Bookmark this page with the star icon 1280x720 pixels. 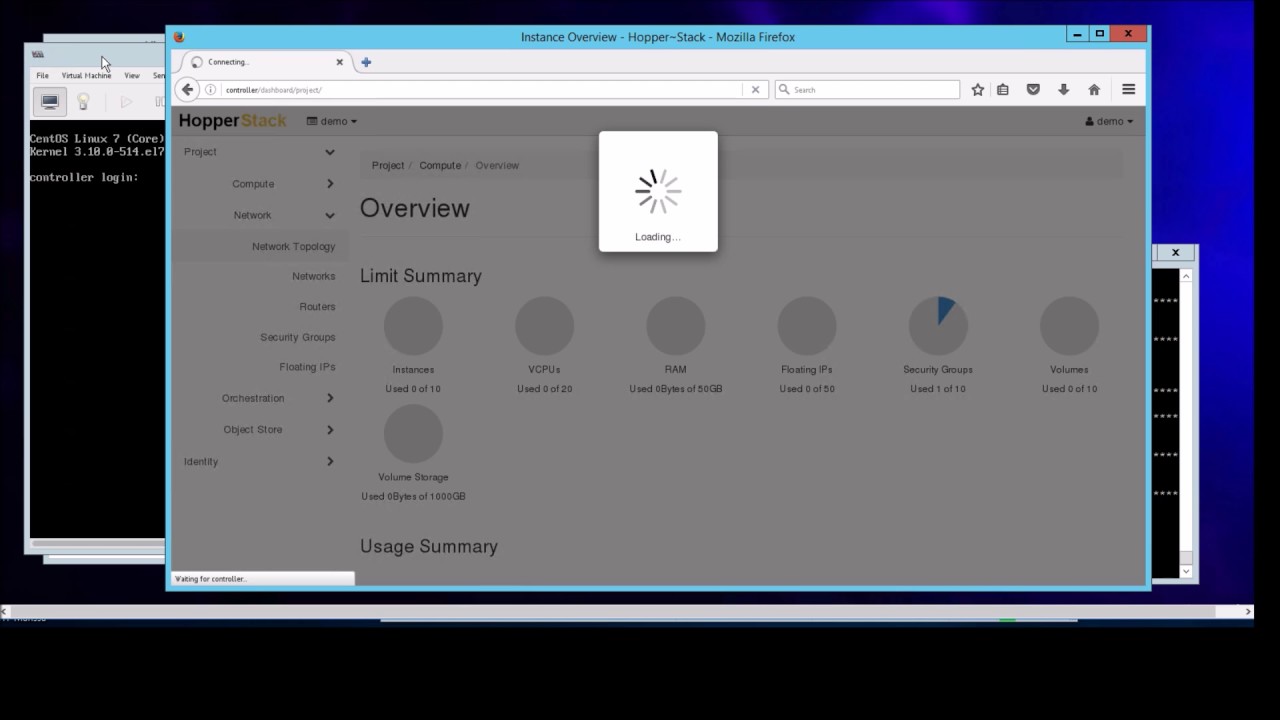click(978, 89)
